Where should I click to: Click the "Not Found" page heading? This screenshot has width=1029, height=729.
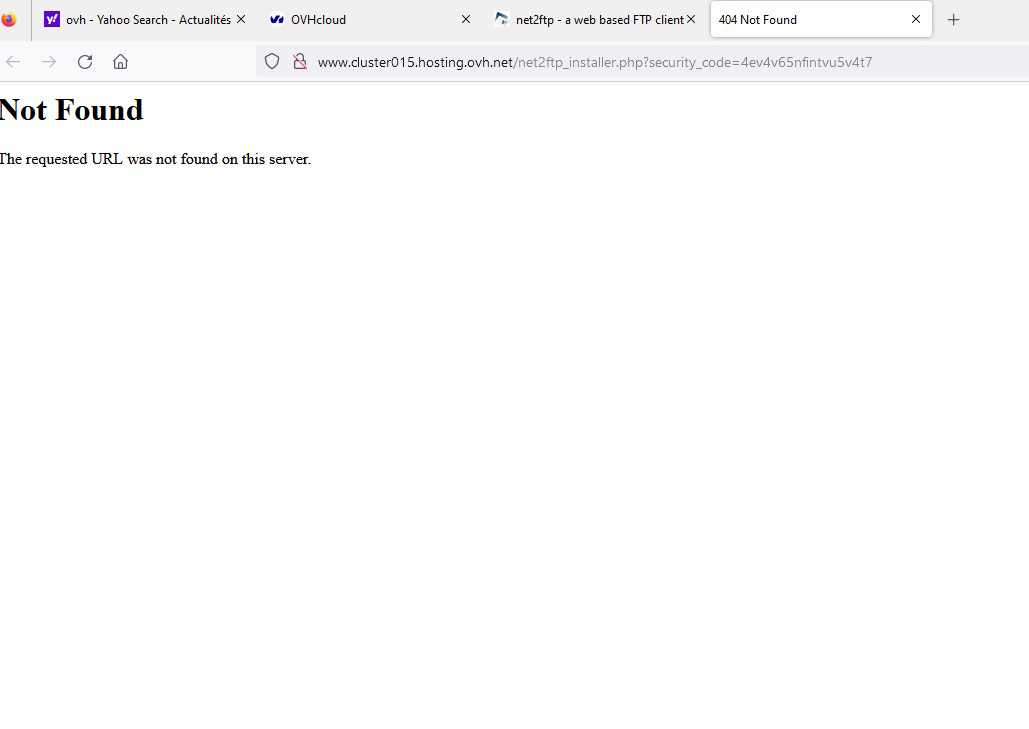point(72,110)
